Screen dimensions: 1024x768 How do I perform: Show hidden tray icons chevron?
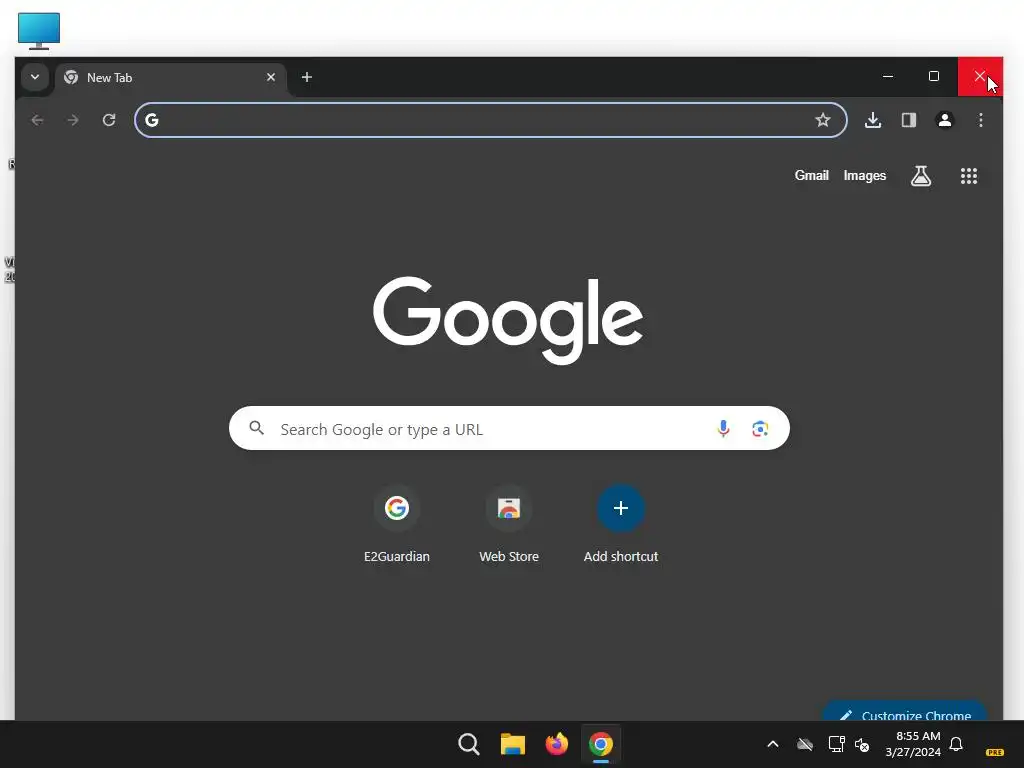tap(773, 744)
